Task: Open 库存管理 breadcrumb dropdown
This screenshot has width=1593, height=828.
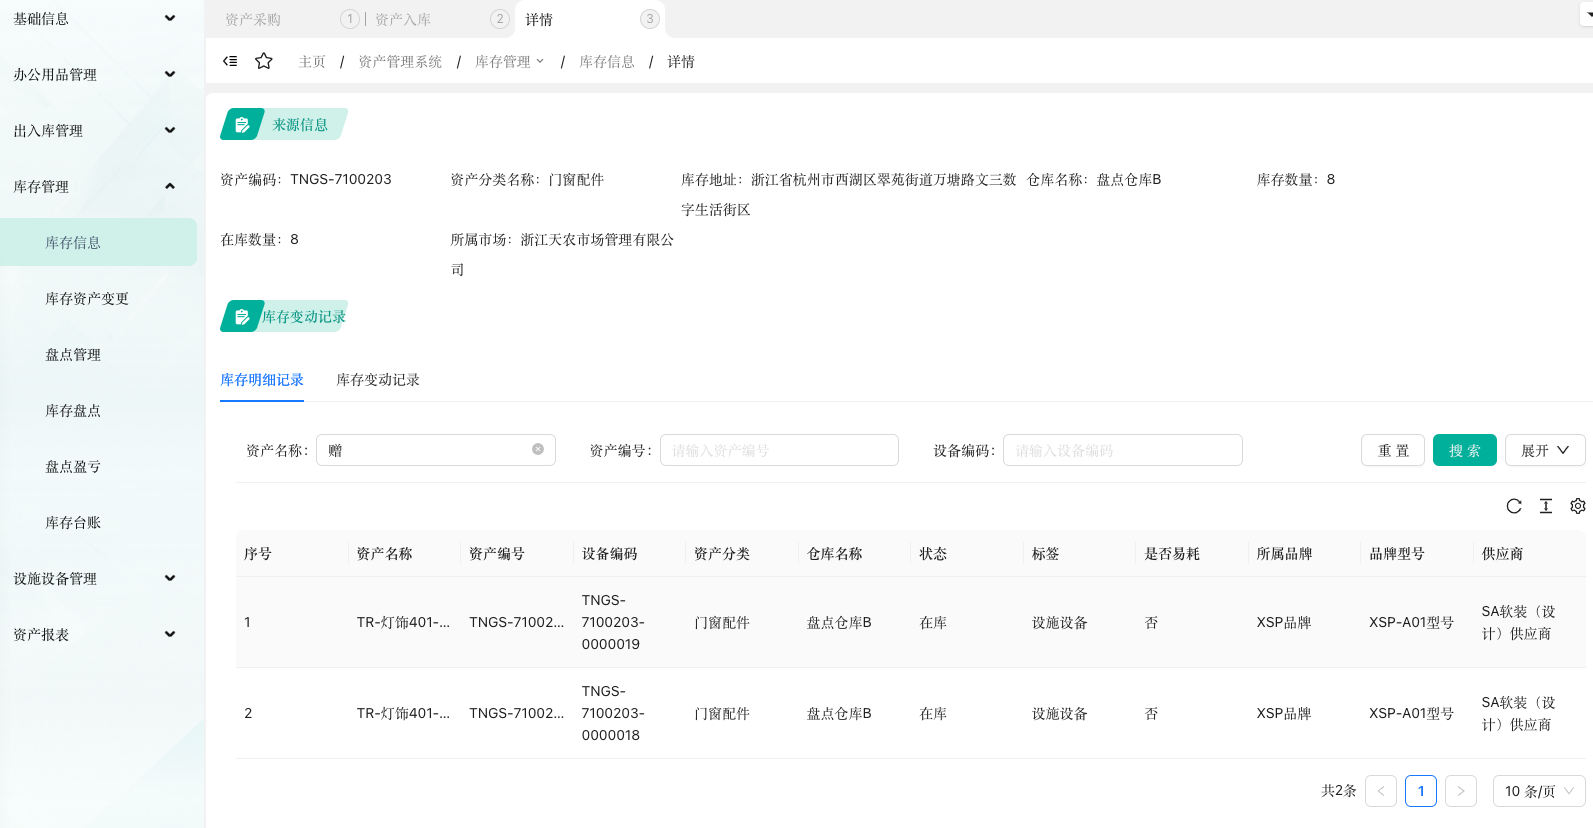Action: 509,62
